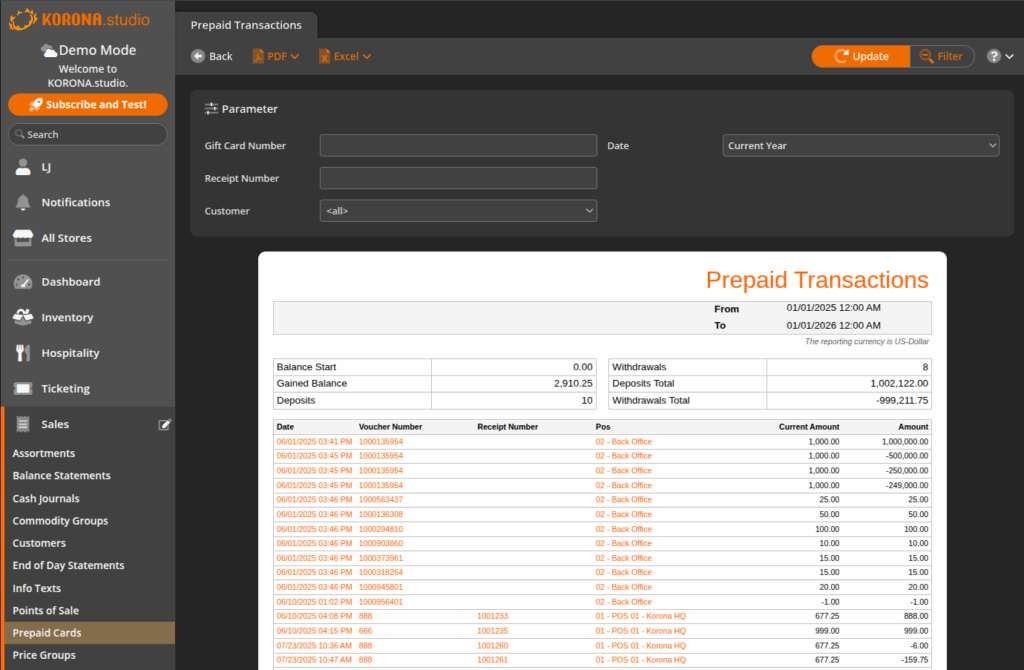
Task: Open Price Groups menu item
Action: pyautogui.click(x=44, y=655)
